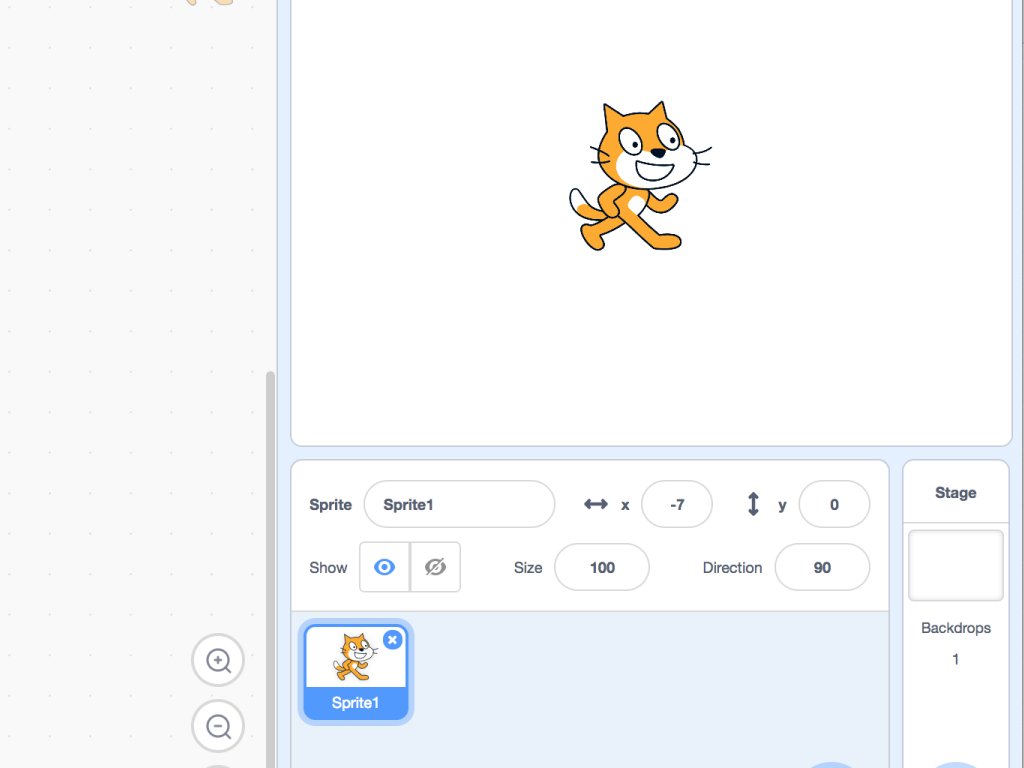
Task: Delete Sprite1 with the x badge
Action: 392,640
